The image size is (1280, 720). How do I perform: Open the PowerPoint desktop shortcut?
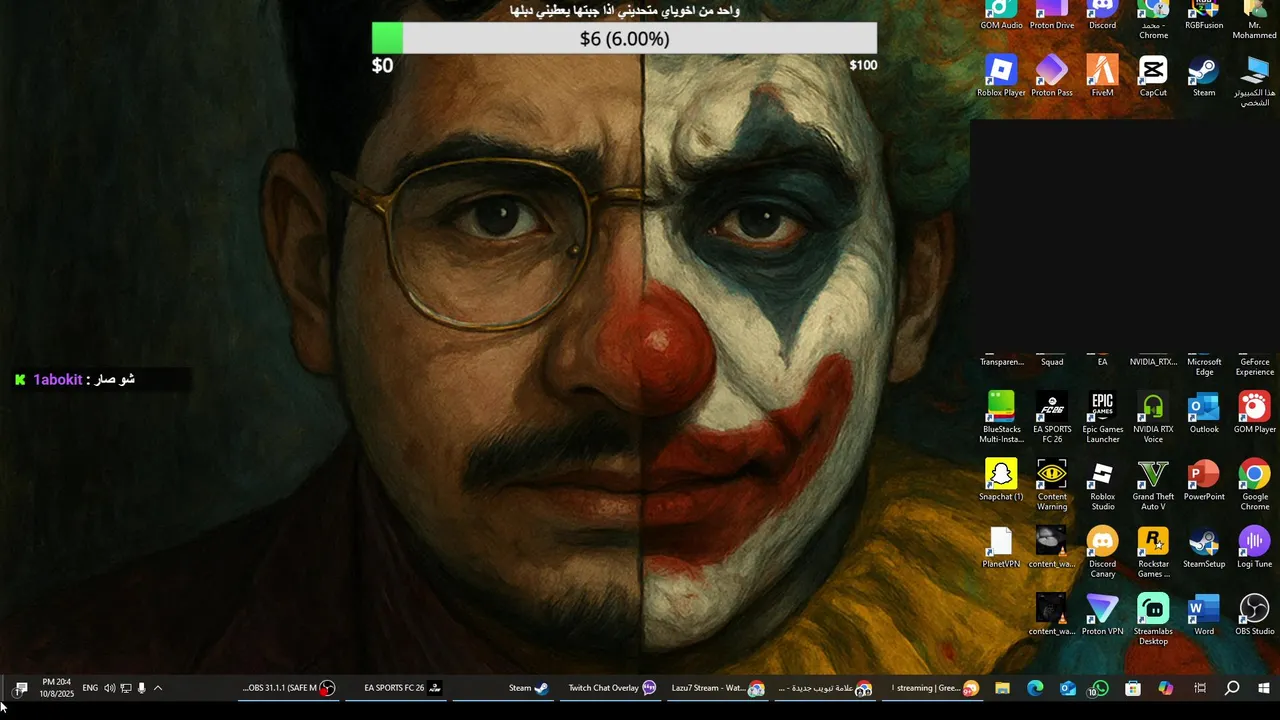point(1204,479)
